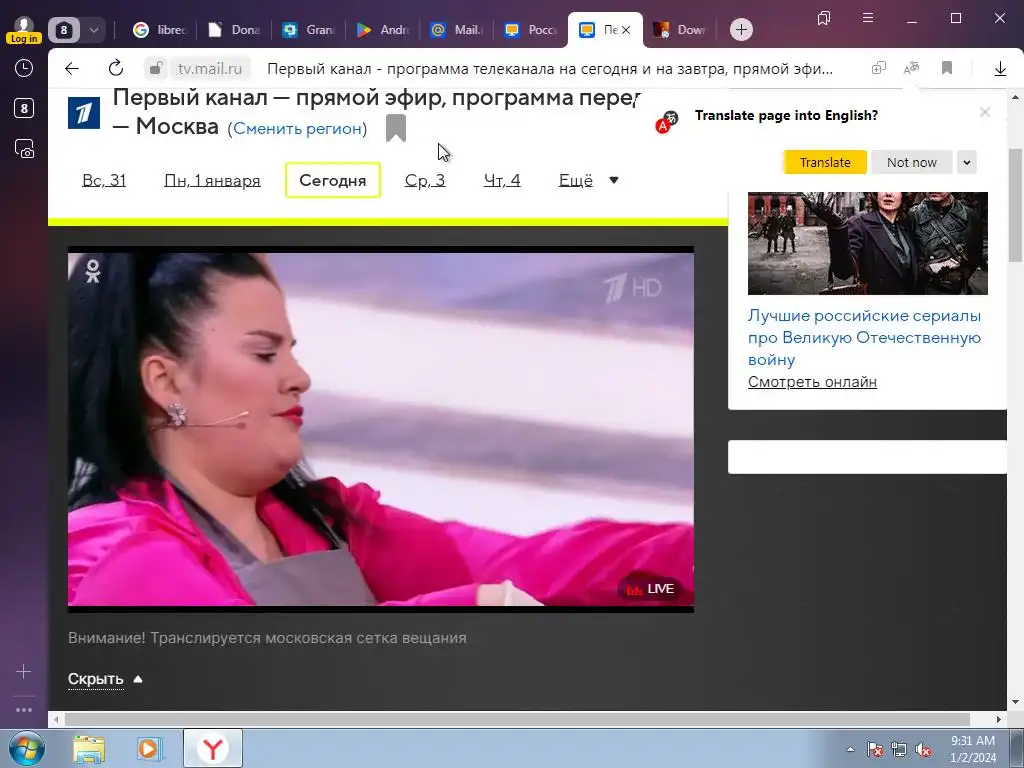Open the history clock in sidebar
Viewport: 1024px width, 768px height.
(x=24, y=68)
